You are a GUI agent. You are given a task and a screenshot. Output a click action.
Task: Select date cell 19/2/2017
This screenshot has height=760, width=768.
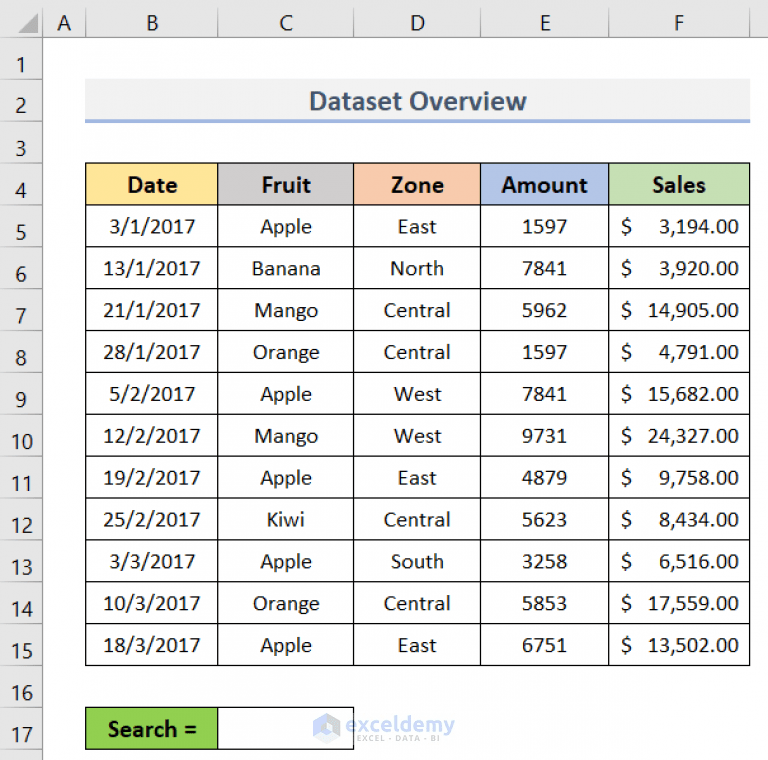[152, 477]
